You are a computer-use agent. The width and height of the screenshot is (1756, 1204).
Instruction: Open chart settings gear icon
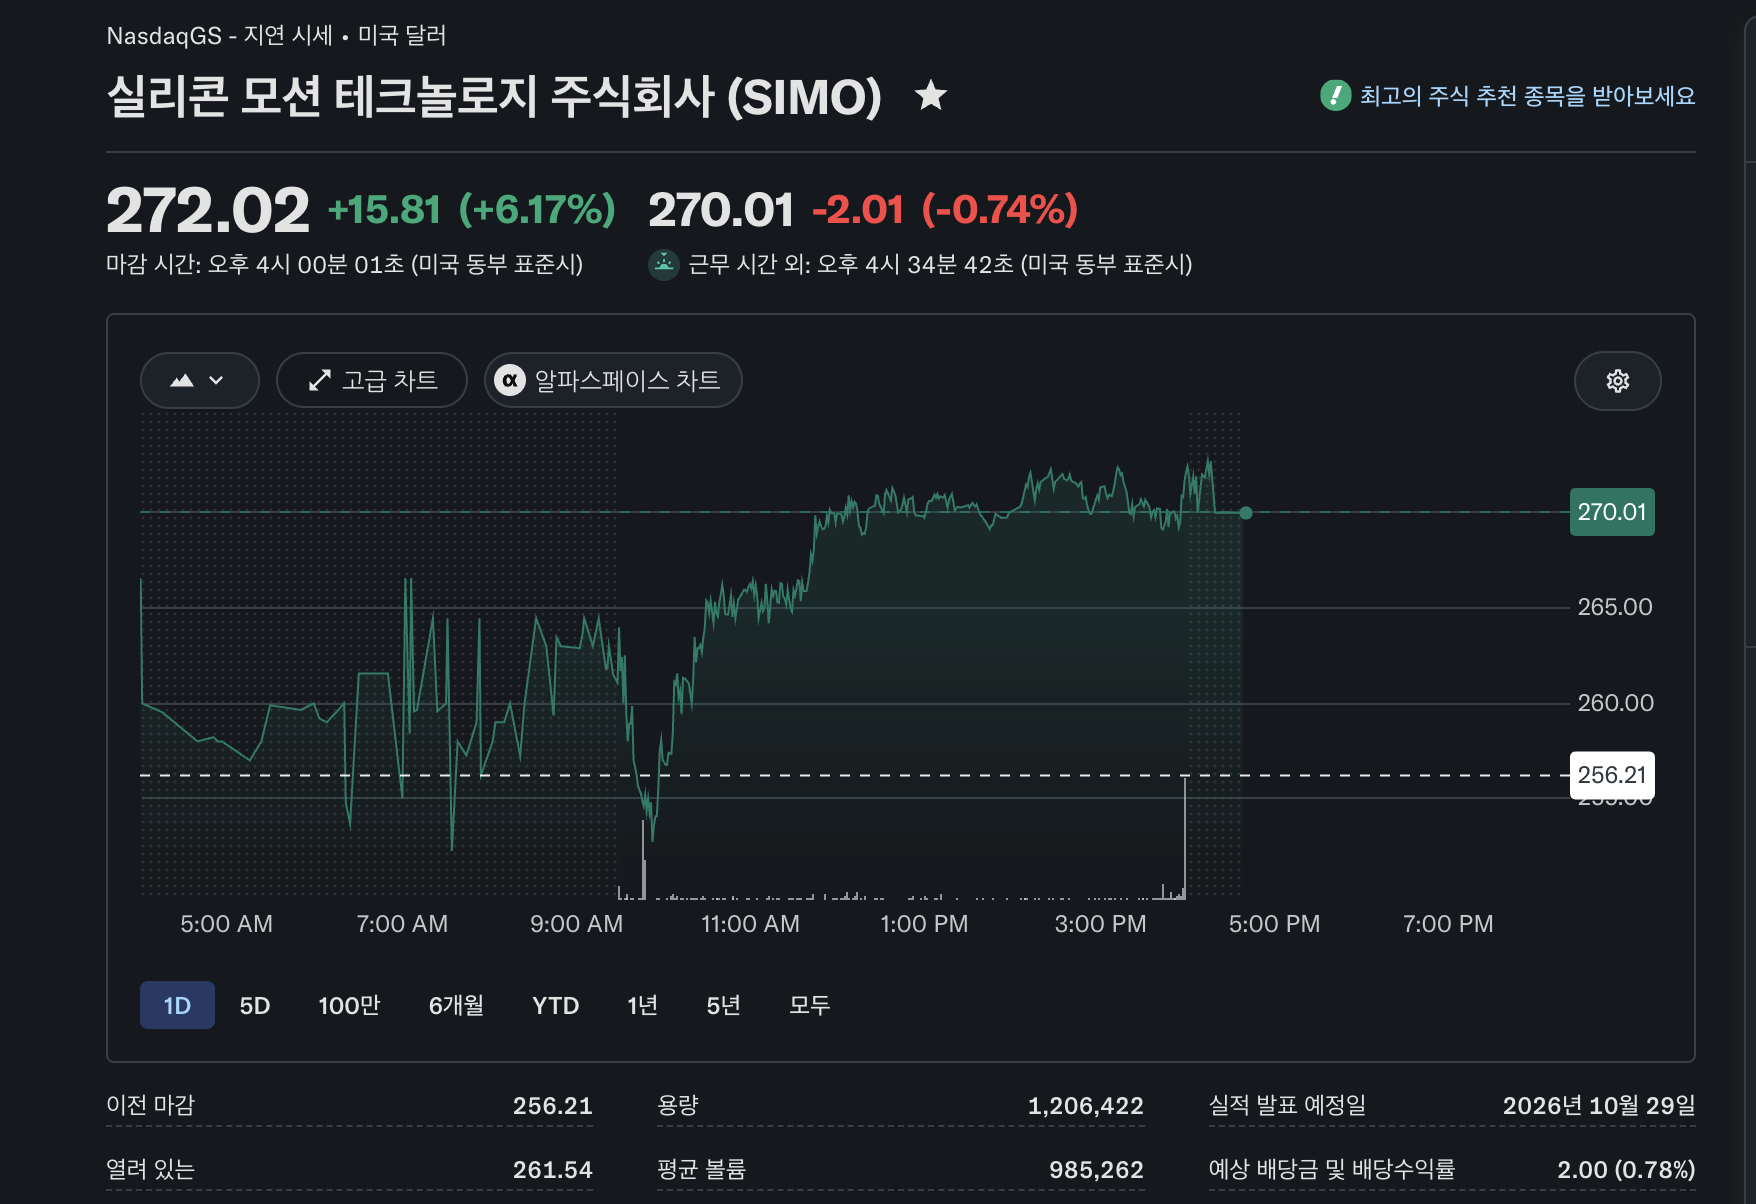tap(1617, 381)
